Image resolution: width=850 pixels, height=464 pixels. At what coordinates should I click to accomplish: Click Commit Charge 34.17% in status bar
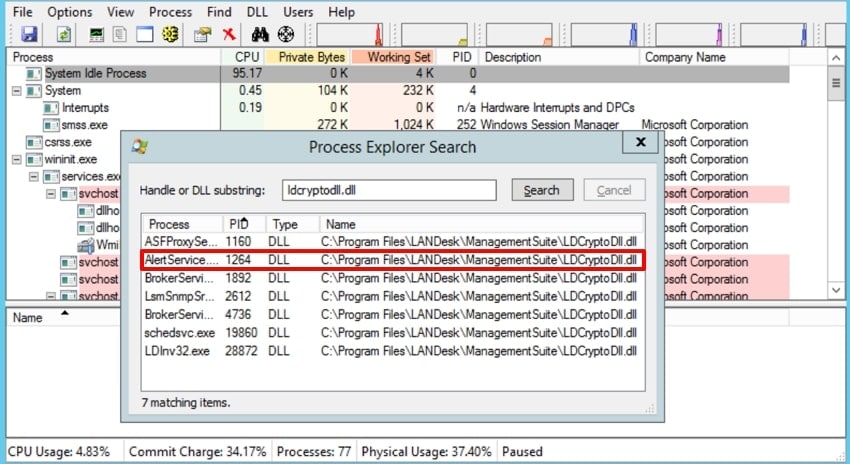198,452
